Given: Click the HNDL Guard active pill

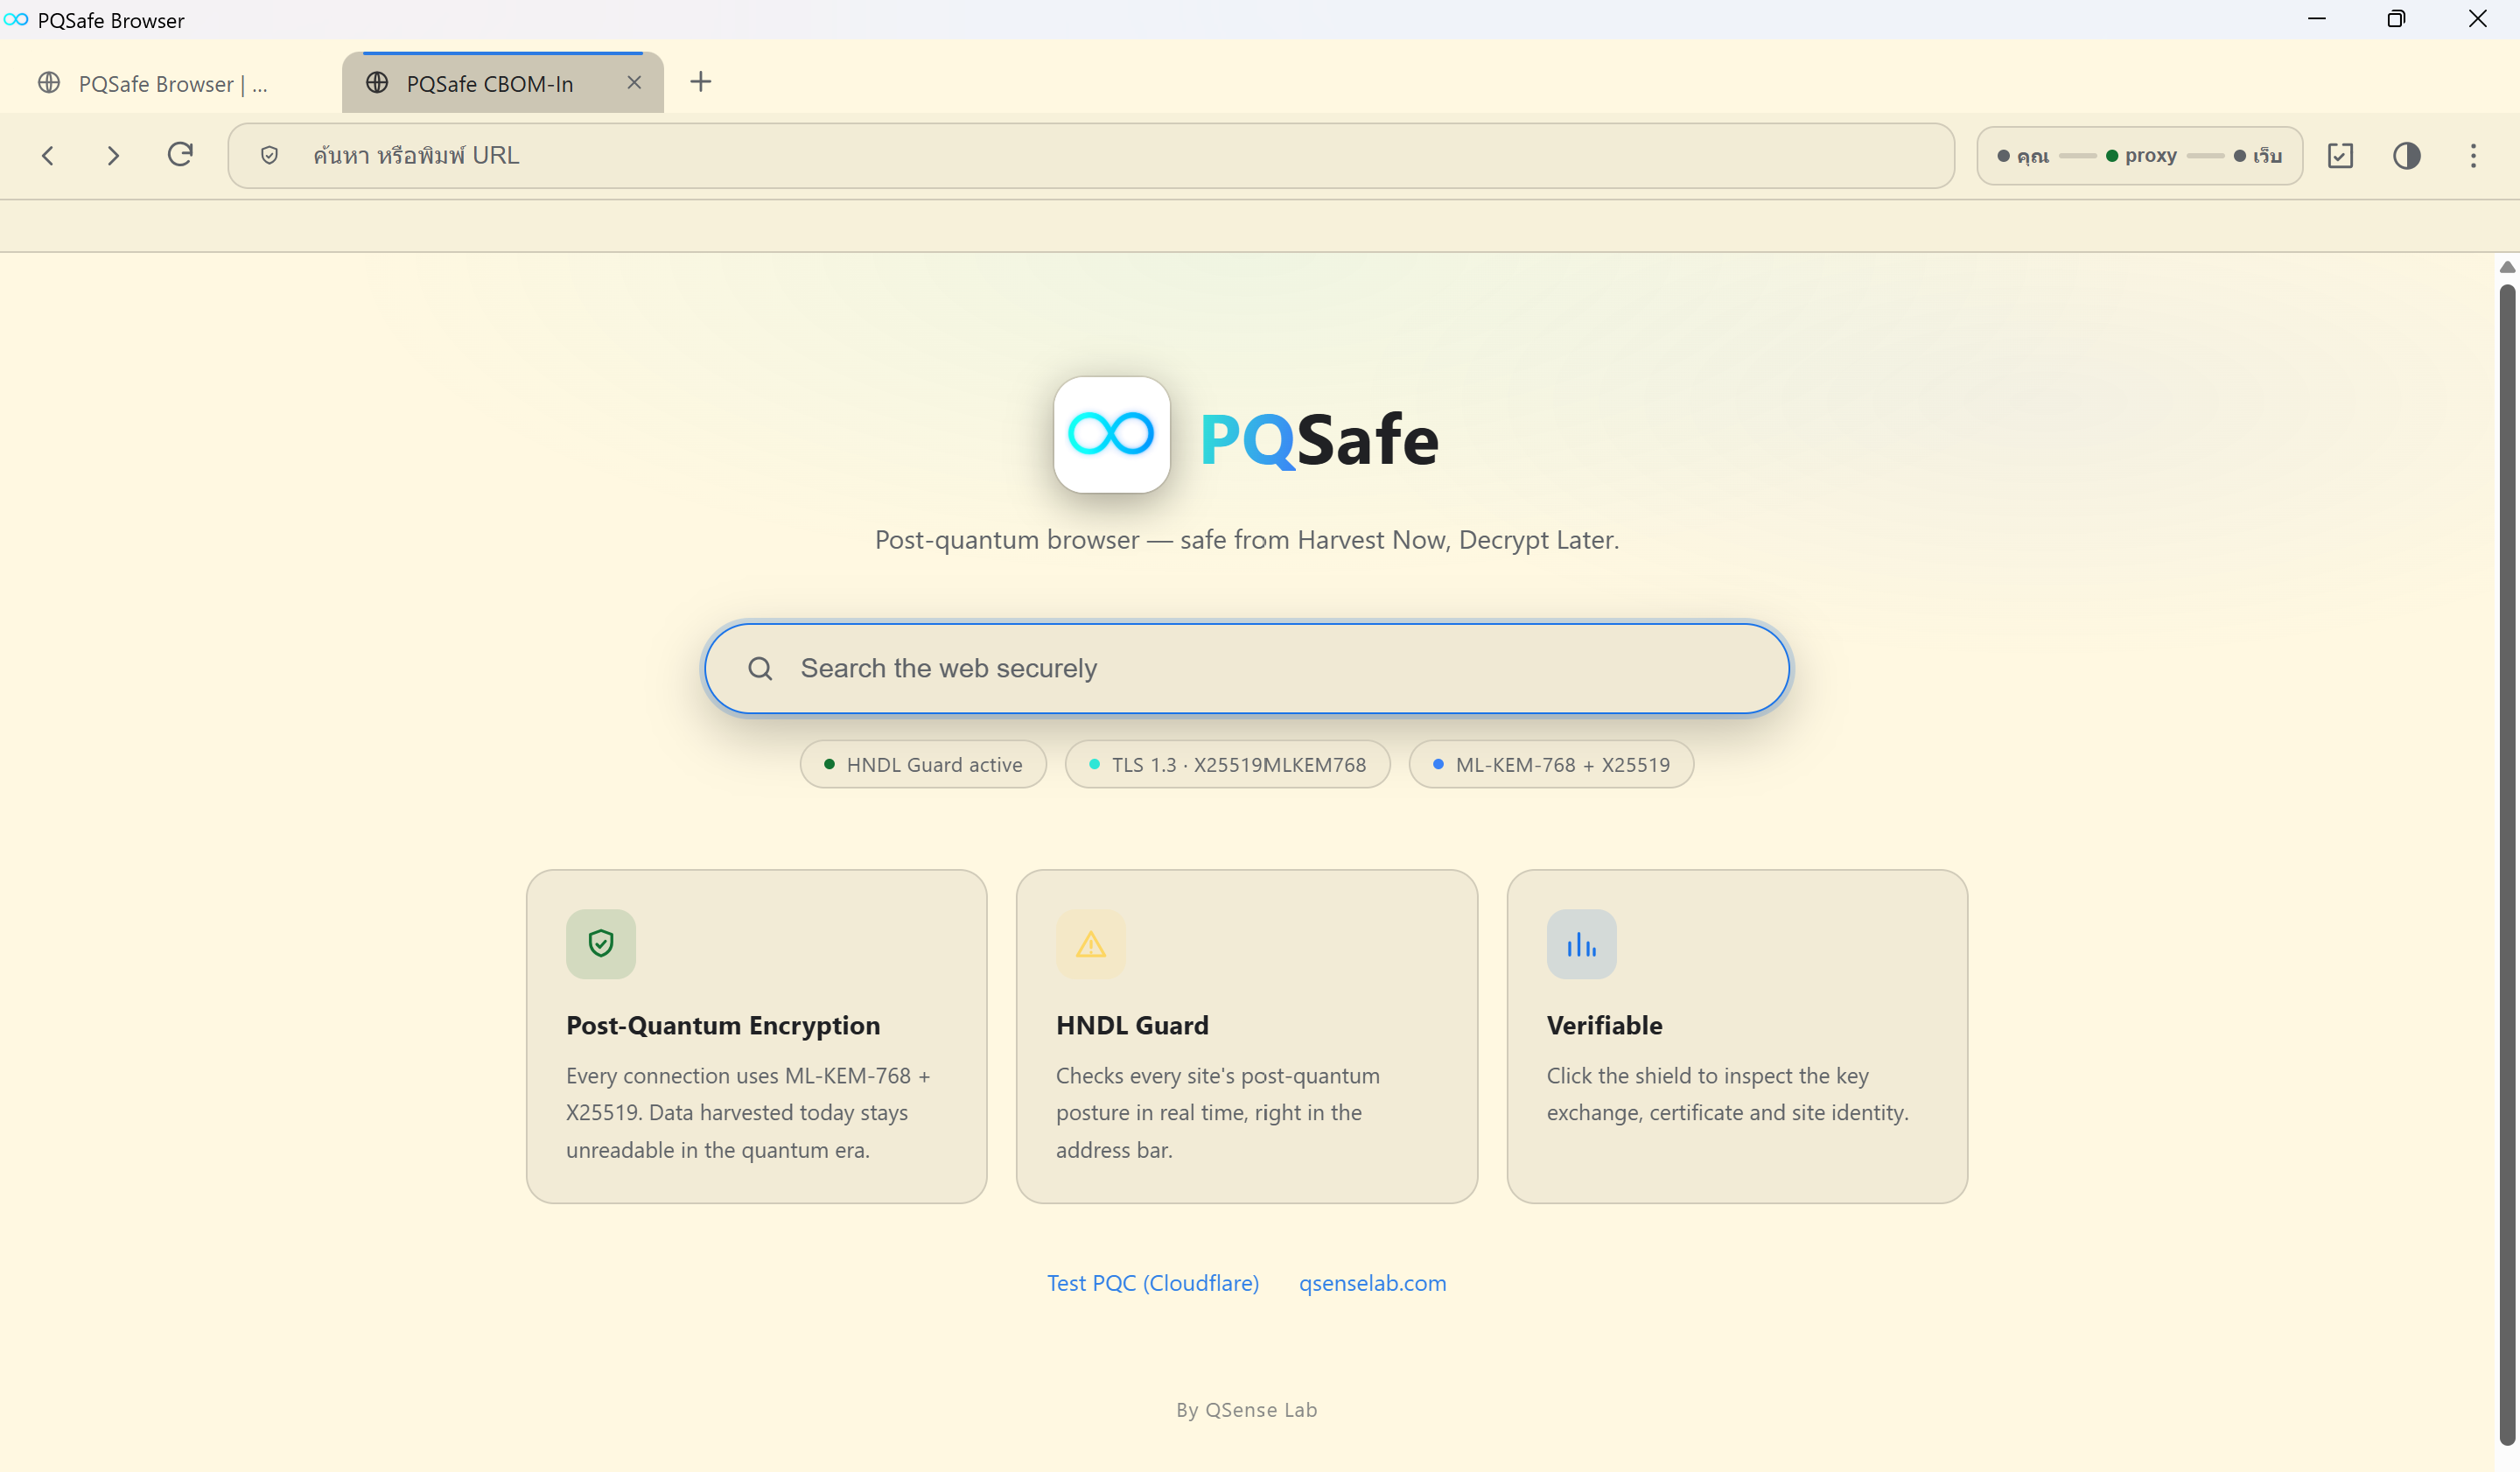Looking at the screenshot, I should click(x=923, y=764).
